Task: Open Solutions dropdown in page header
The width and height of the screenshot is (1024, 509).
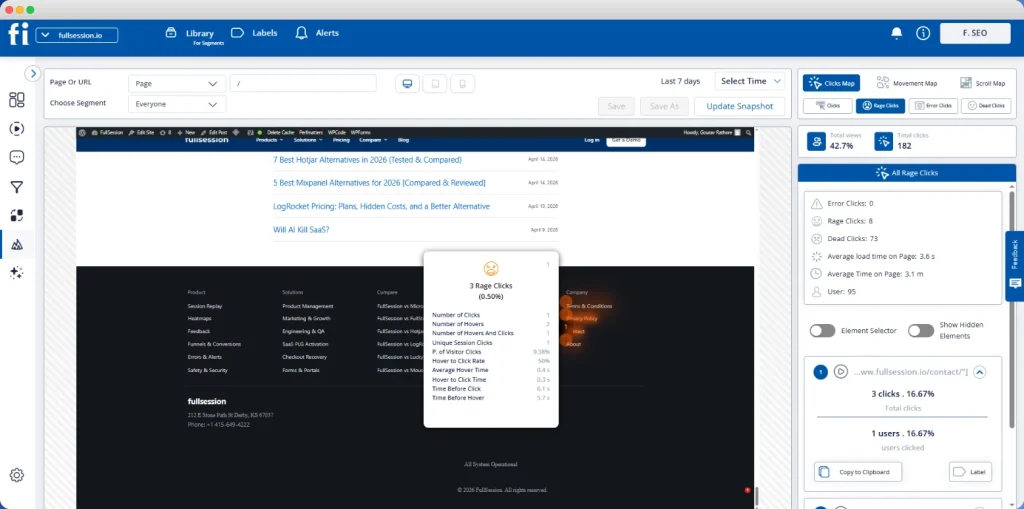Action: coord(308,140)
